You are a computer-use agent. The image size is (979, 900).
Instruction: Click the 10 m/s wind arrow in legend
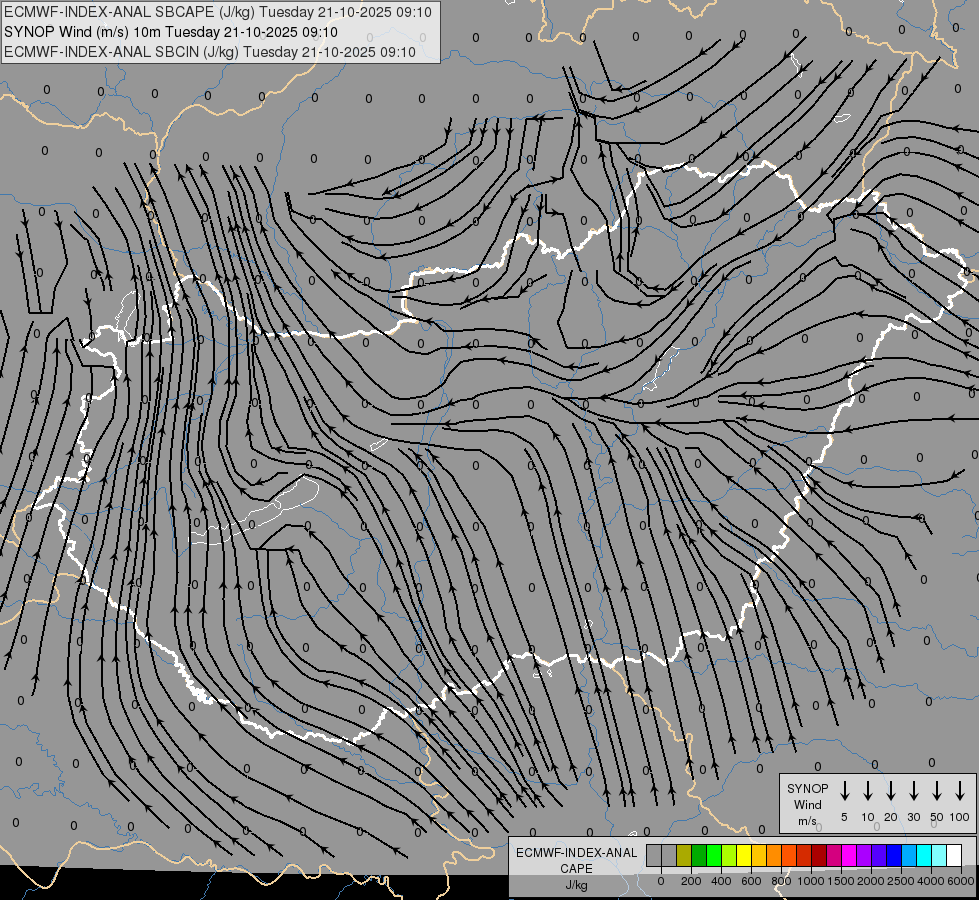(x=867, y=791)
